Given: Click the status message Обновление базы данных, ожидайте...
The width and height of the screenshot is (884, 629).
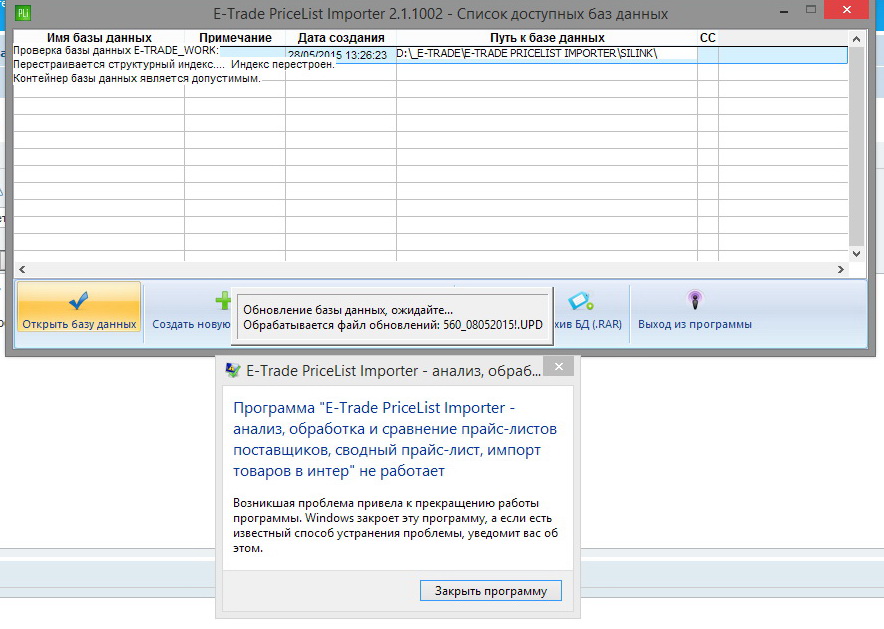Looking at the screenshot, I should (x=348, y=310).
